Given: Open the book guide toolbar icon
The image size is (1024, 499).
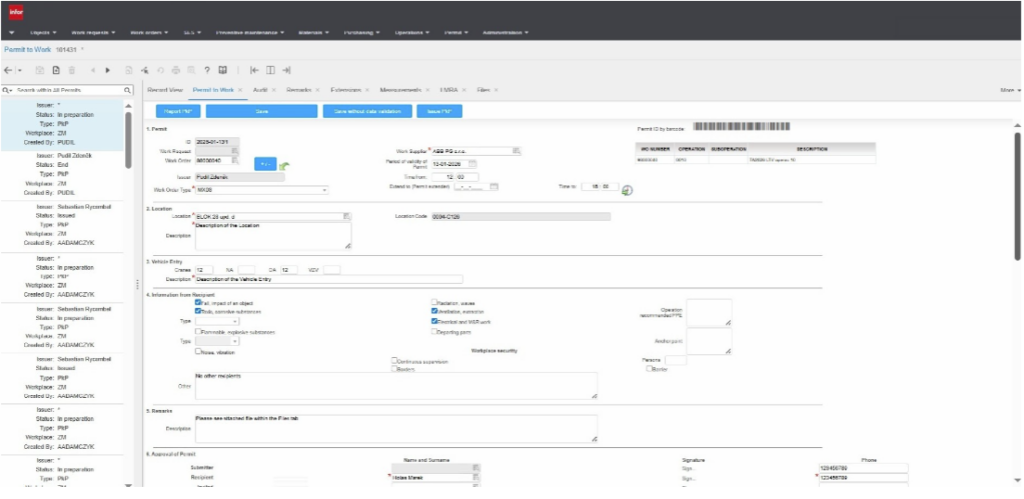Looking at the screenshot, I should [223, 70].
